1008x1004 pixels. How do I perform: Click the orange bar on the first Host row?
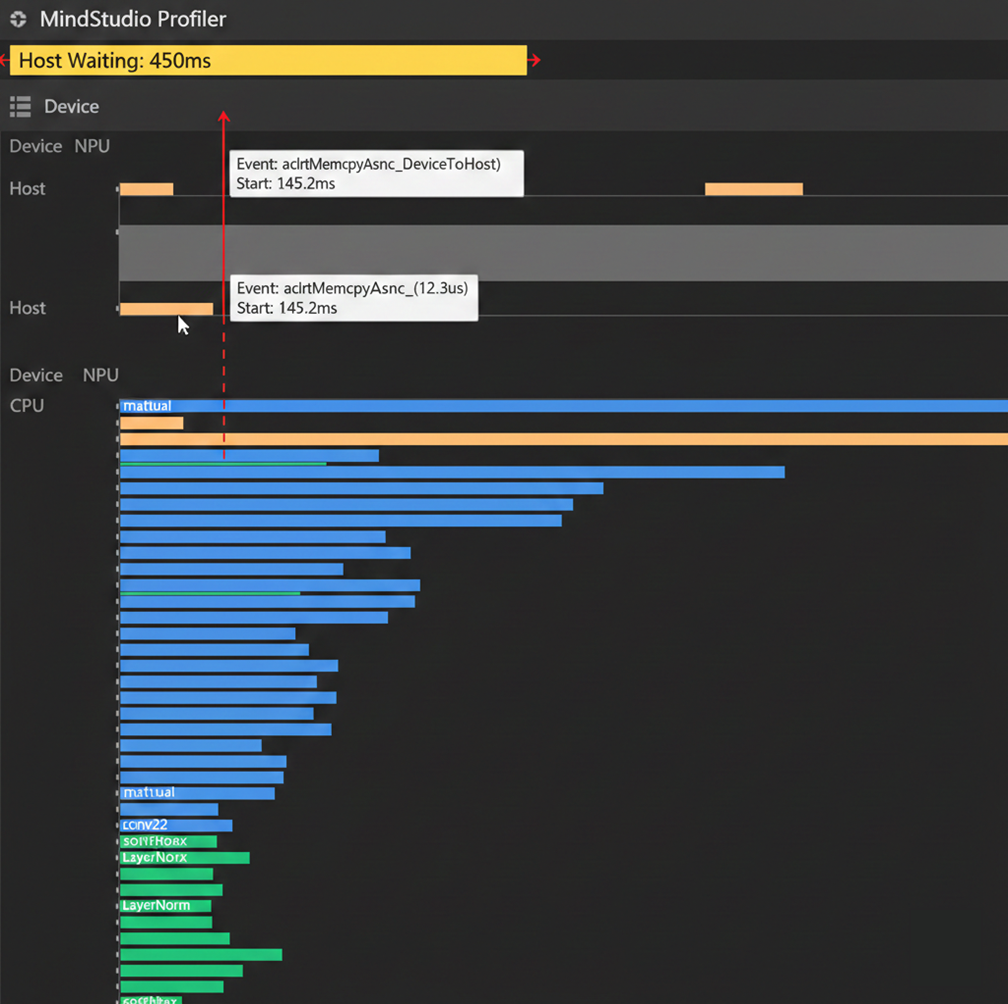coord(146,188)
